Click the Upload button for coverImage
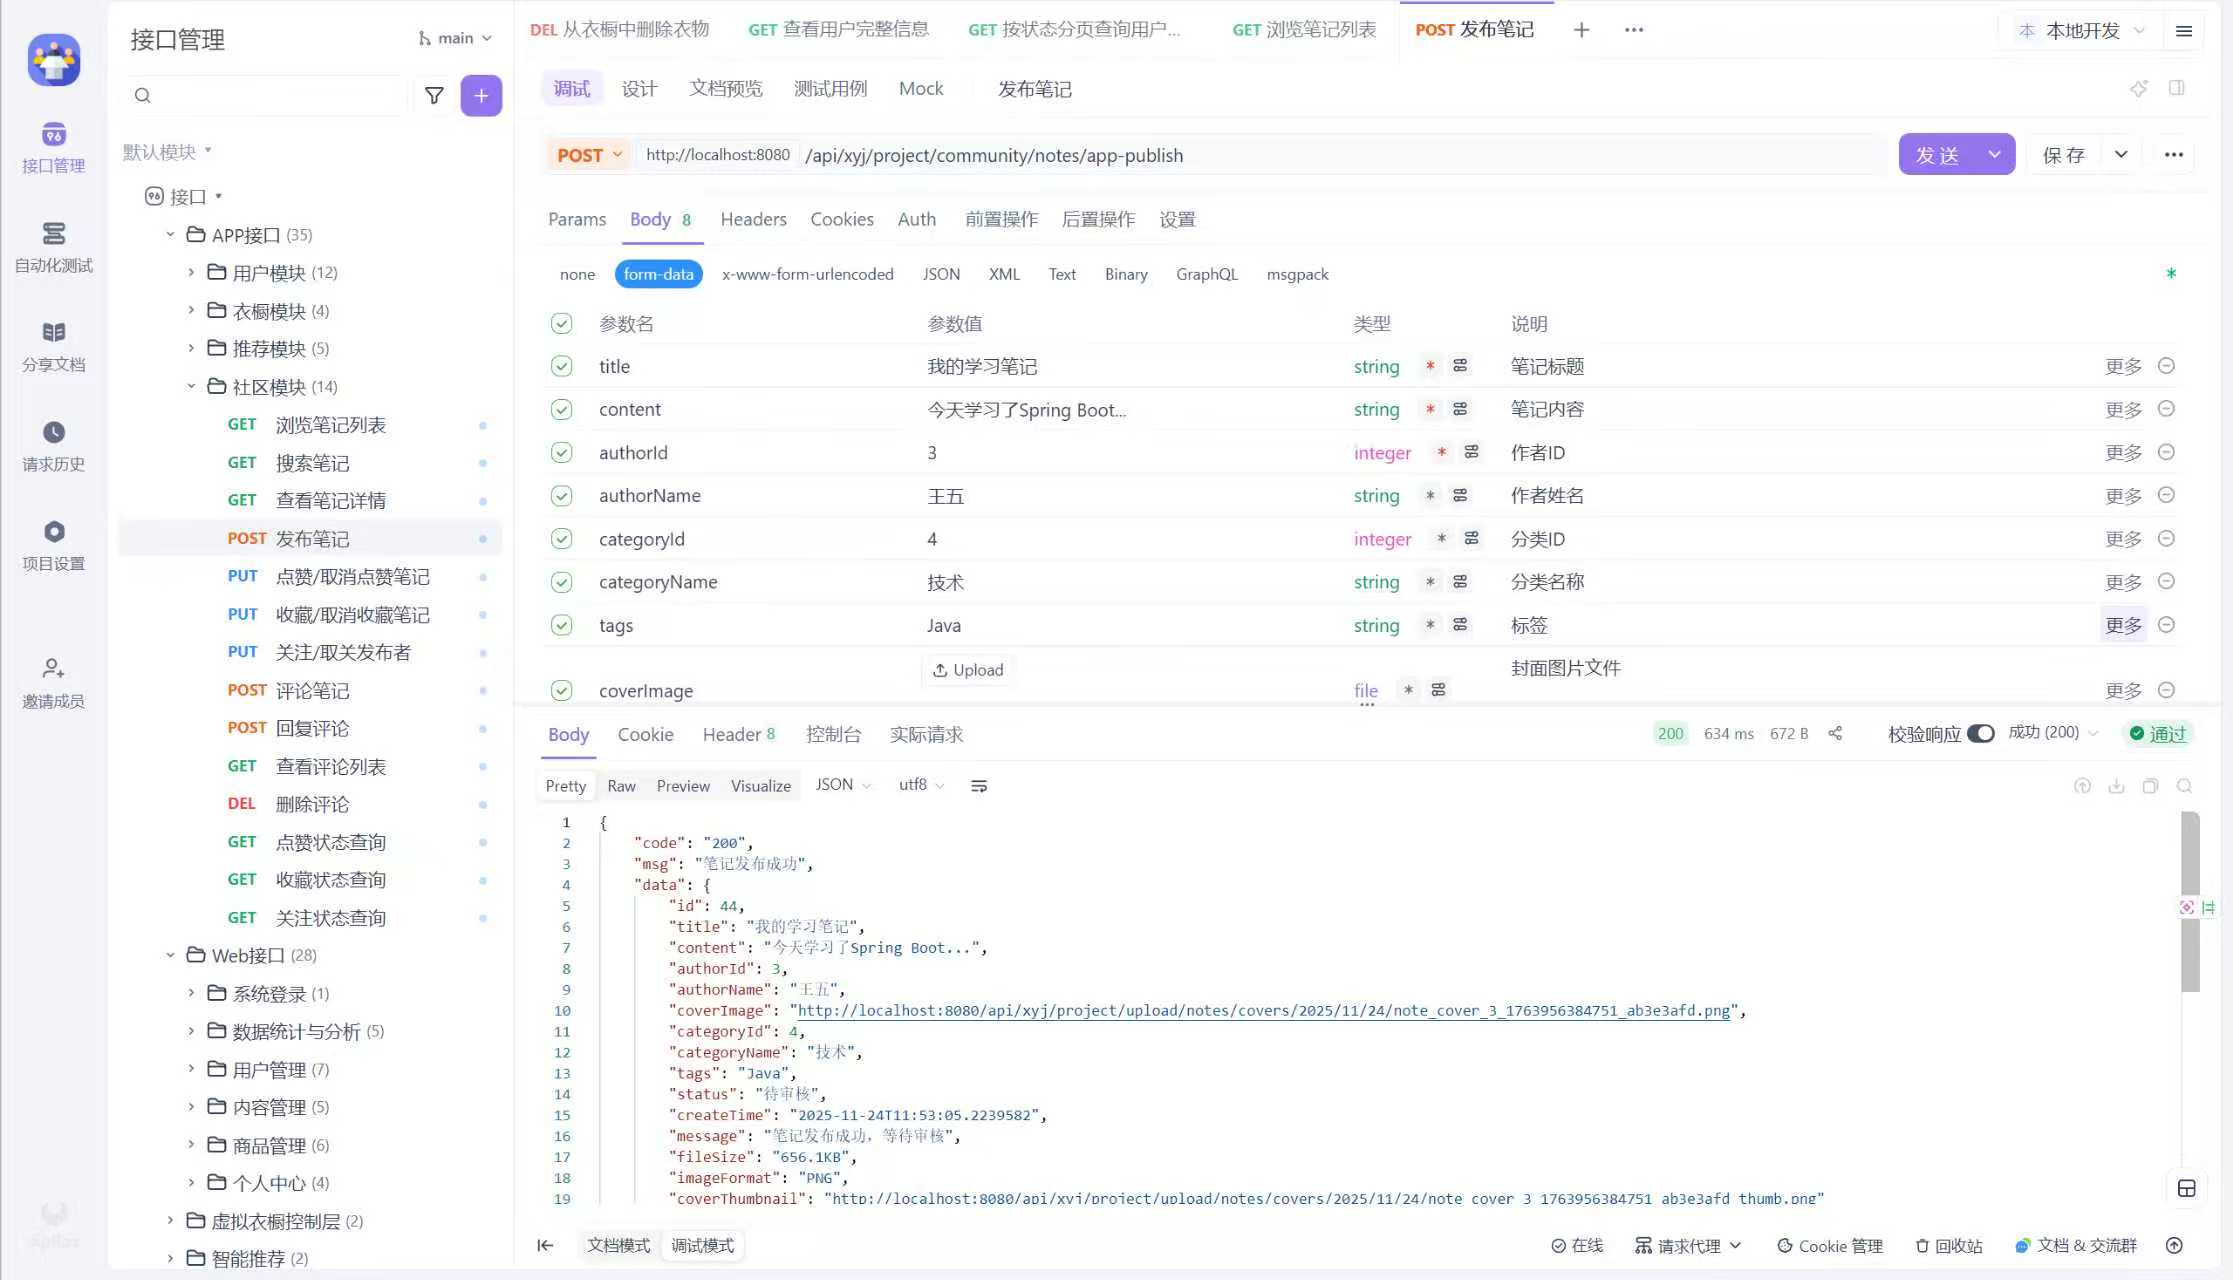Image resolution: width=2233 pixels, height=1280 pixels. coord(967,670)
